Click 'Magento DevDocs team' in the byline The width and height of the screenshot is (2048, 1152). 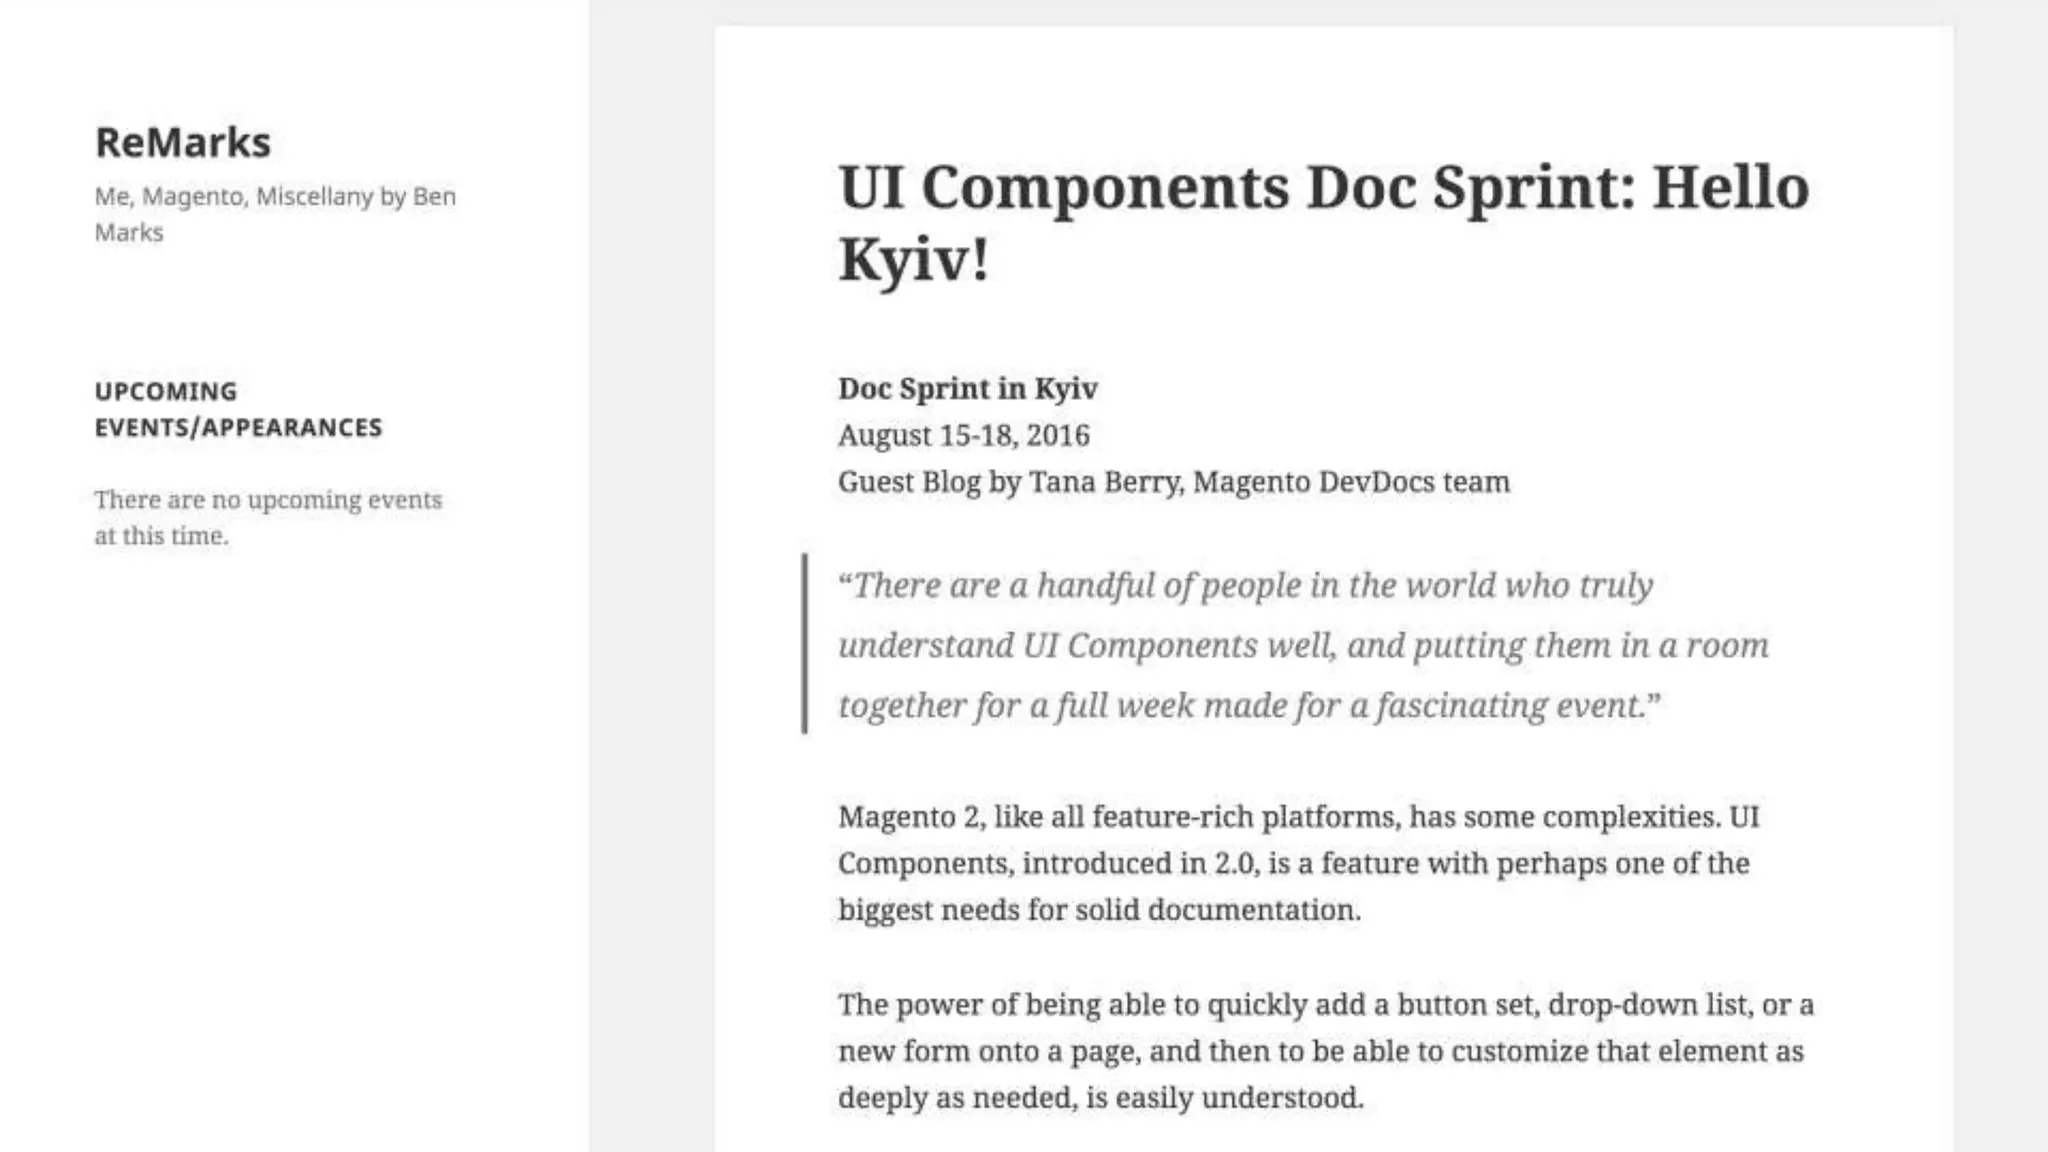click(1351, 482)
